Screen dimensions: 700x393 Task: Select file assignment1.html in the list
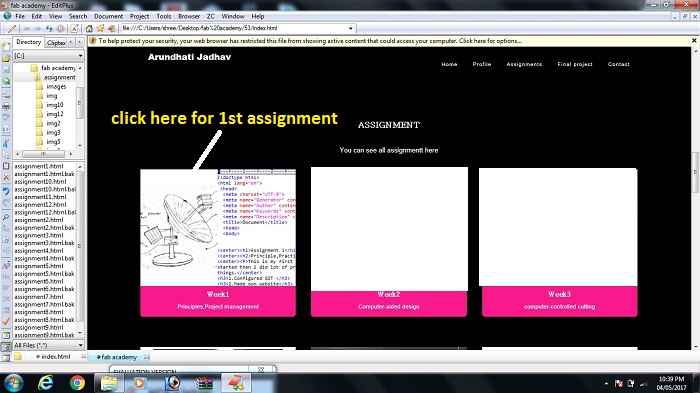click(39, 166)
